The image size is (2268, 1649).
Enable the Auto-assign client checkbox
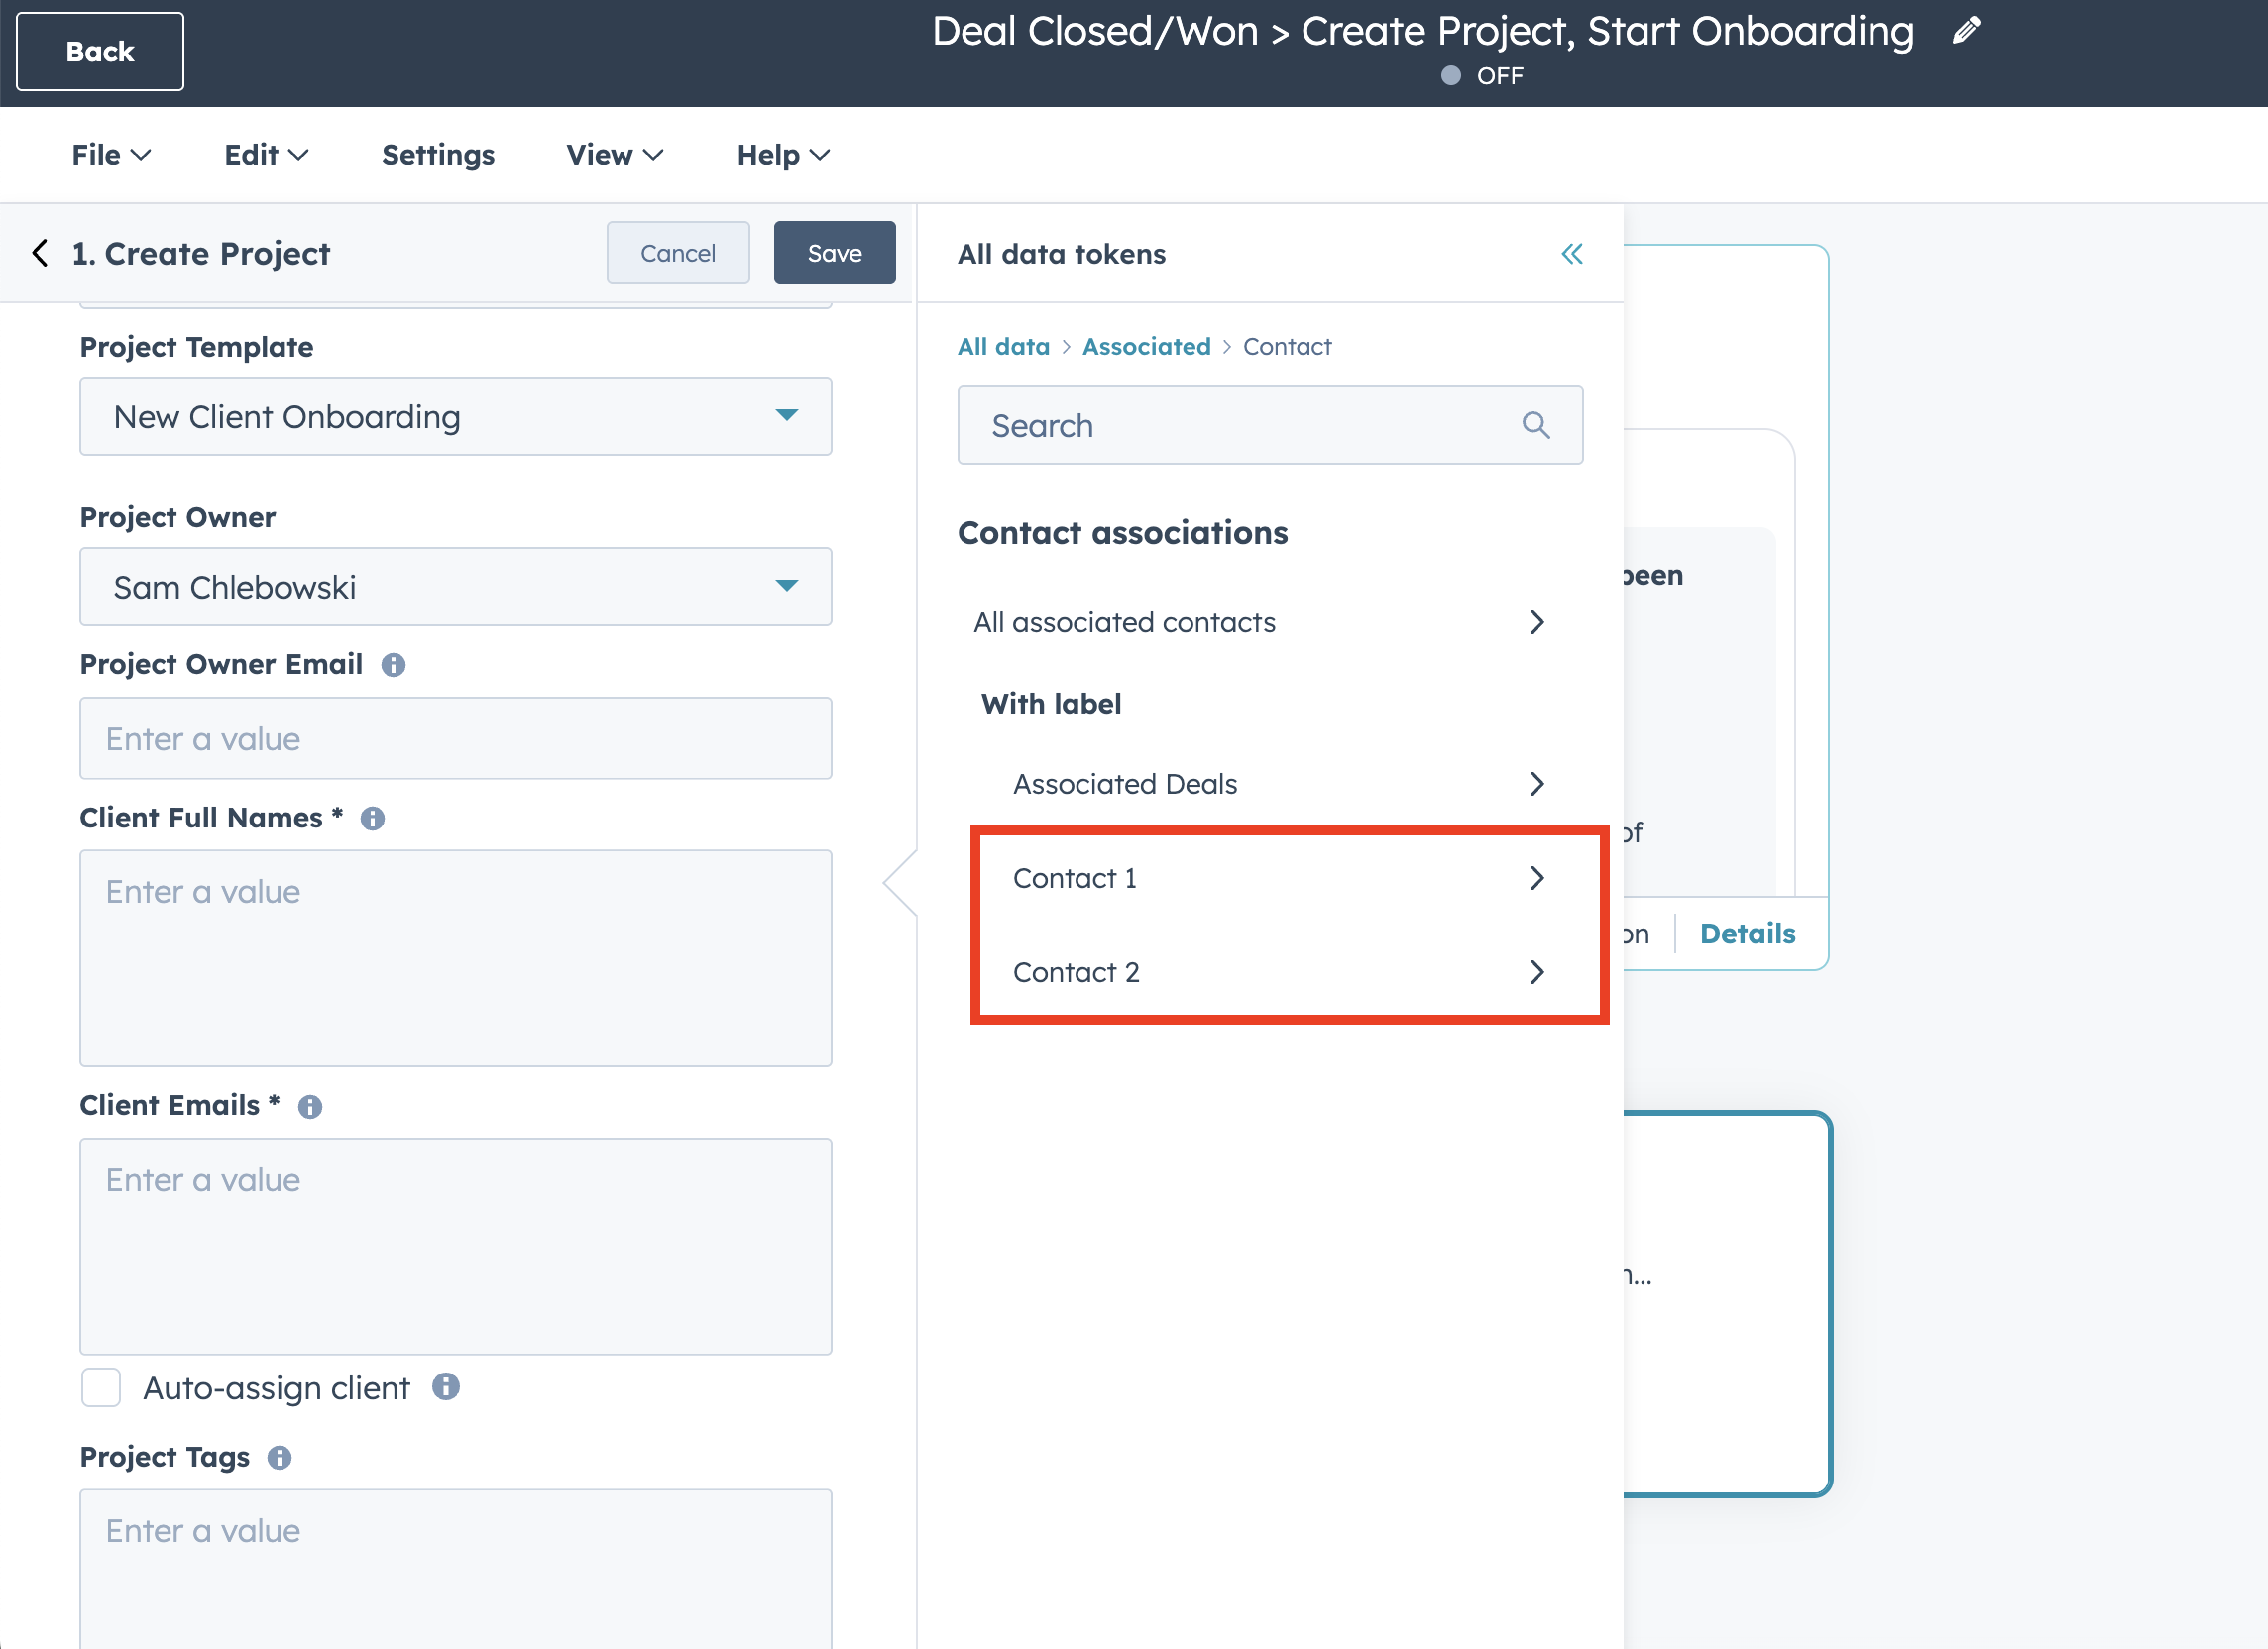[x=101, y=1388]
